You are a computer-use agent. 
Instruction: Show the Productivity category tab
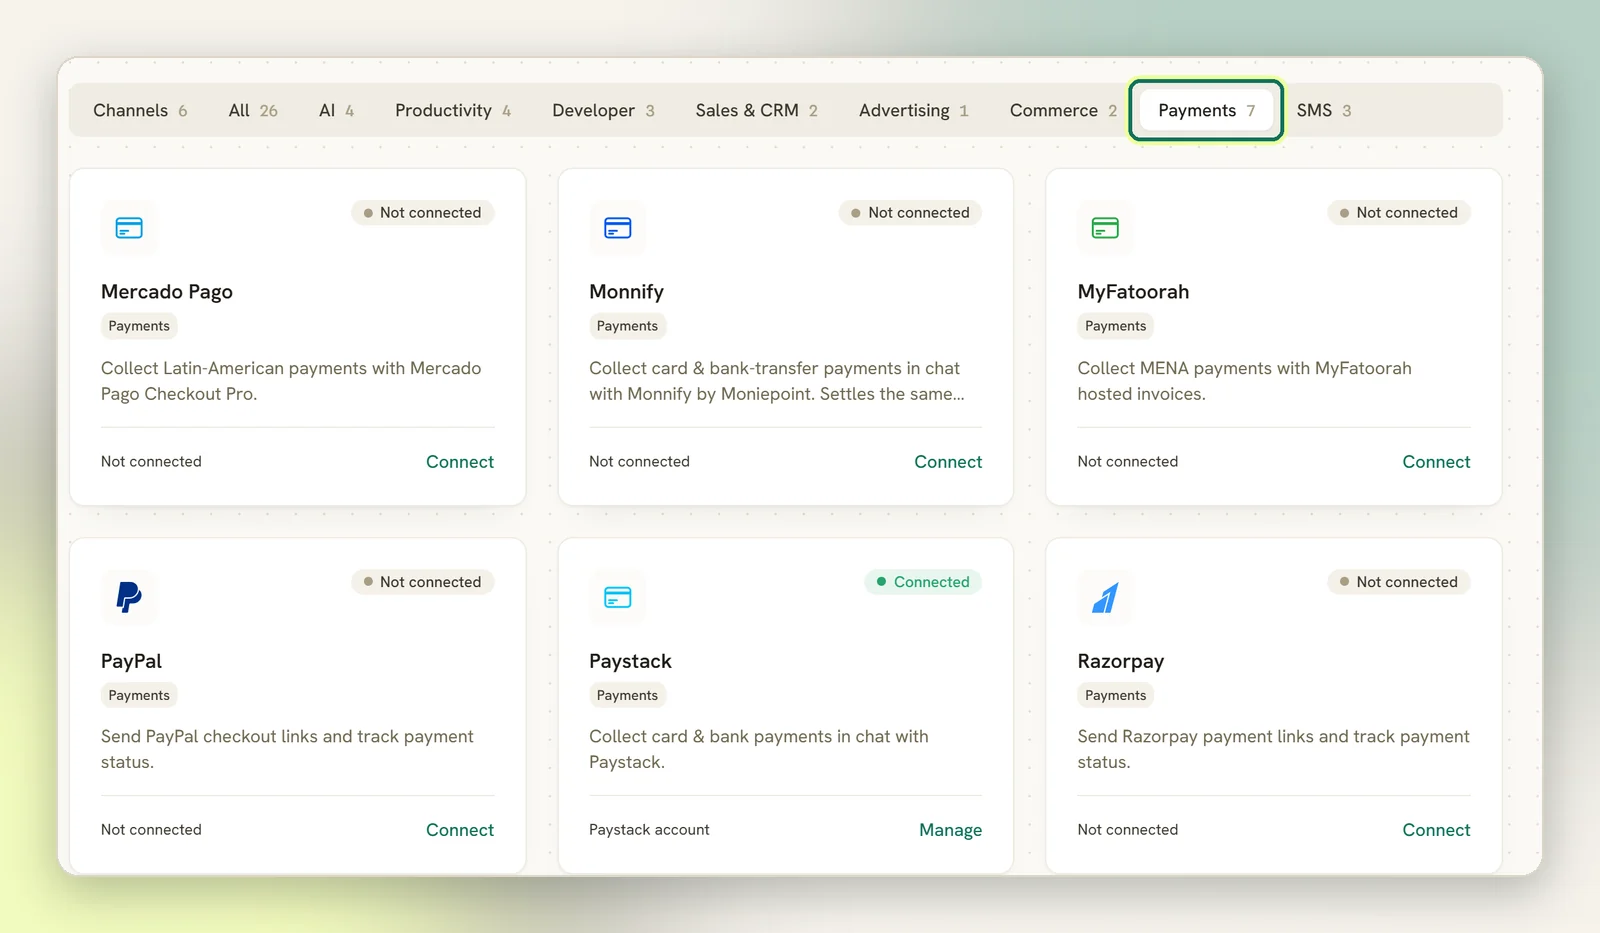pyautogui.click(x=453, y=110)
